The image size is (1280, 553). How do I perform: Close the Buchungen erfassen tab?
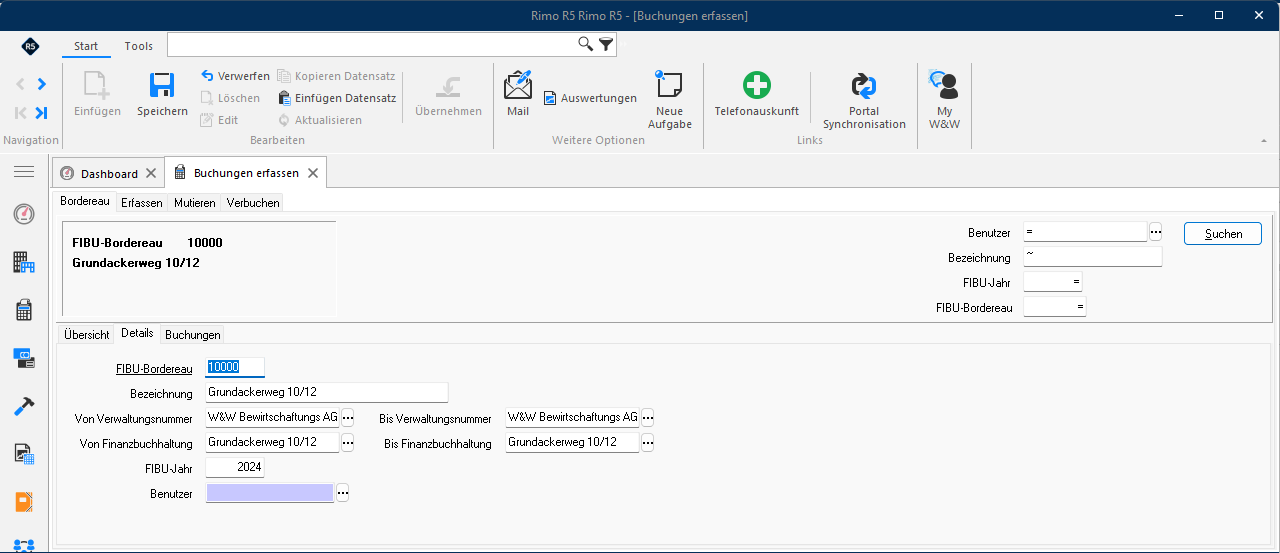click(312, 173)
